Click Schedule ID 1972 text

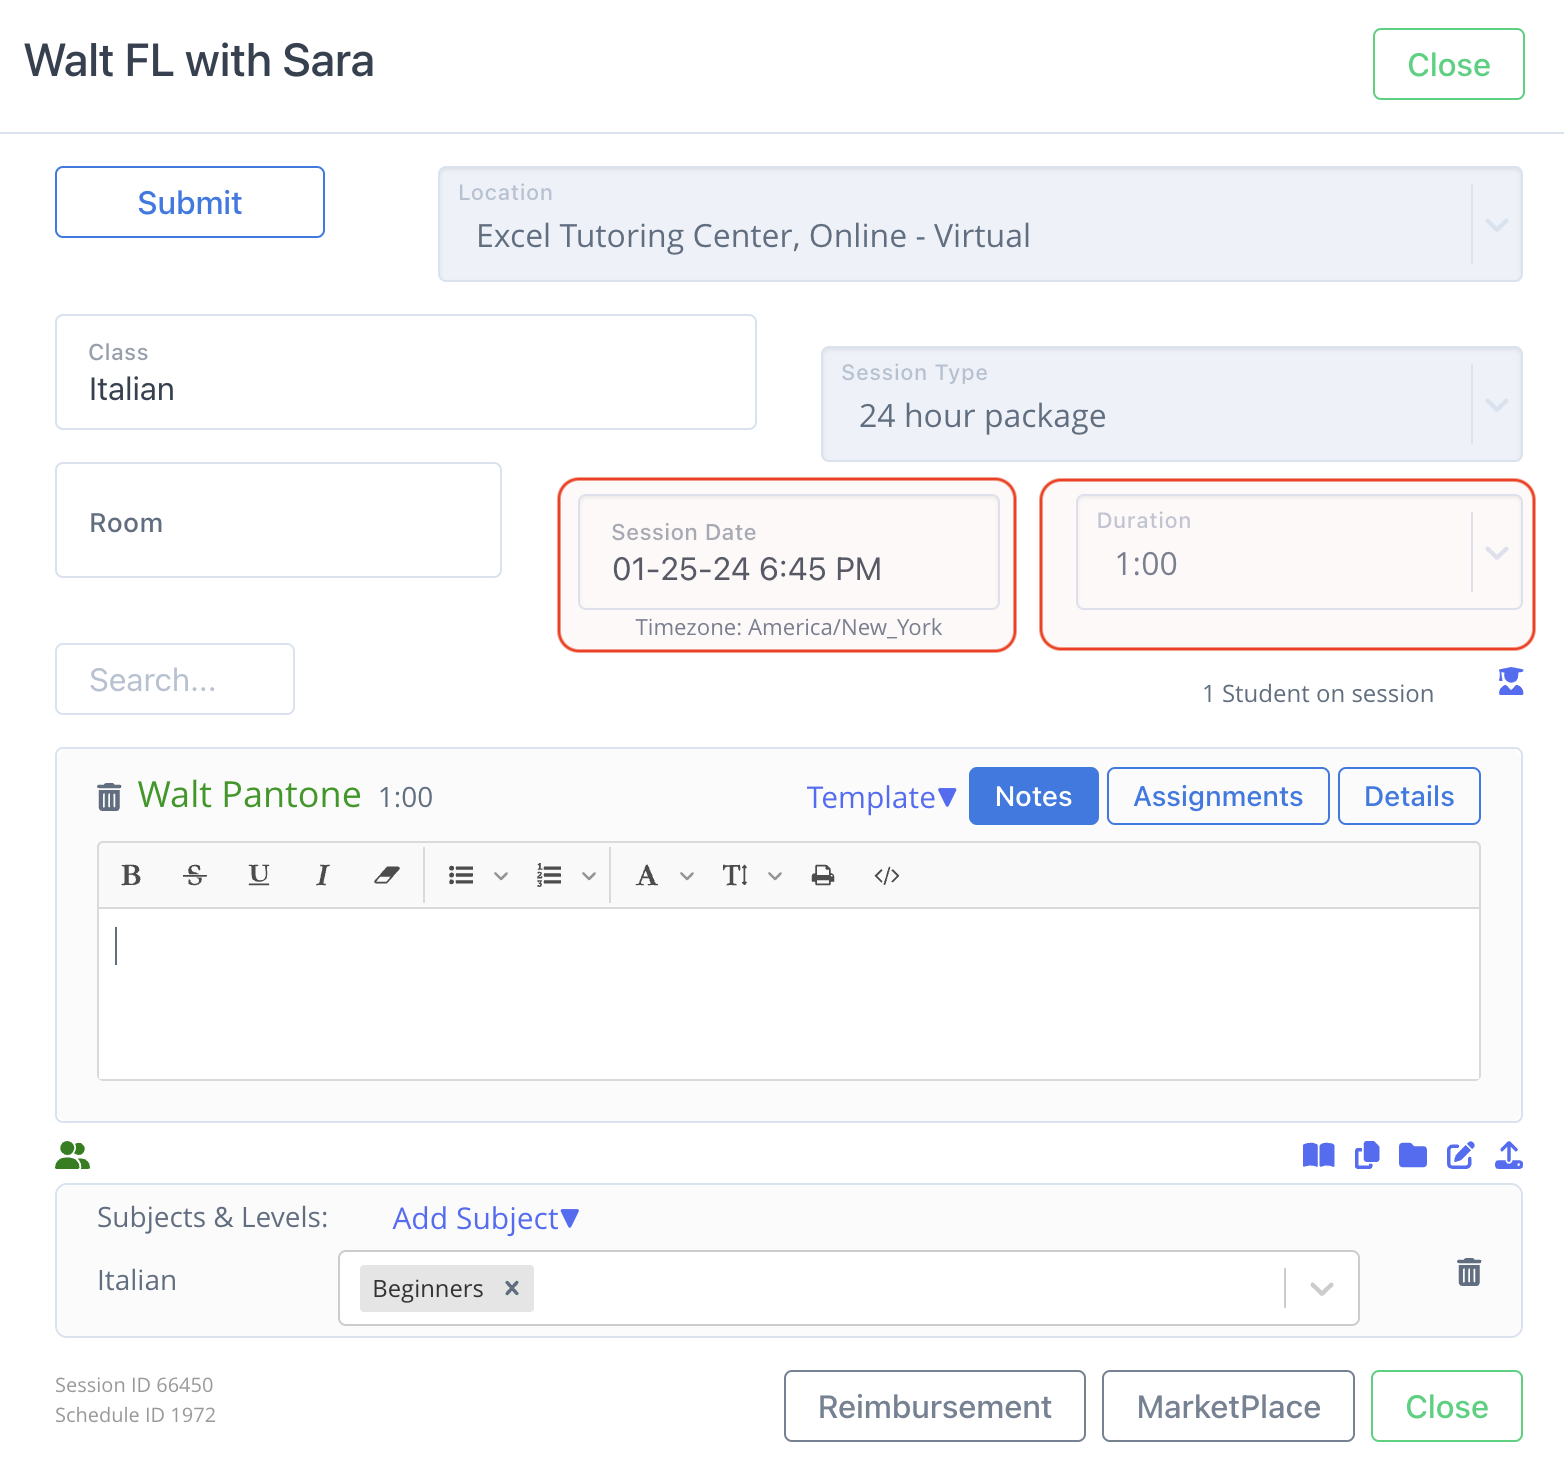point(135,1415)
